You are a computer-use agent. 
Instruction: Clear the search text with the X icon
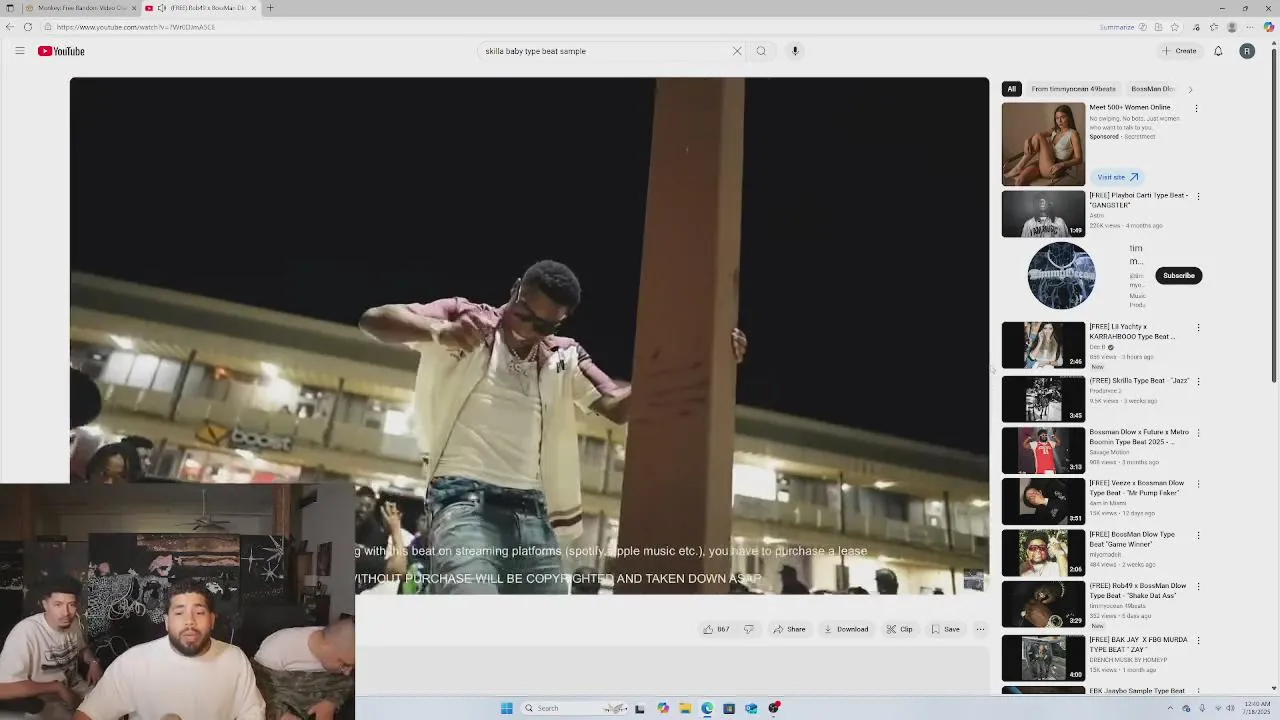[x=737, y=51]
